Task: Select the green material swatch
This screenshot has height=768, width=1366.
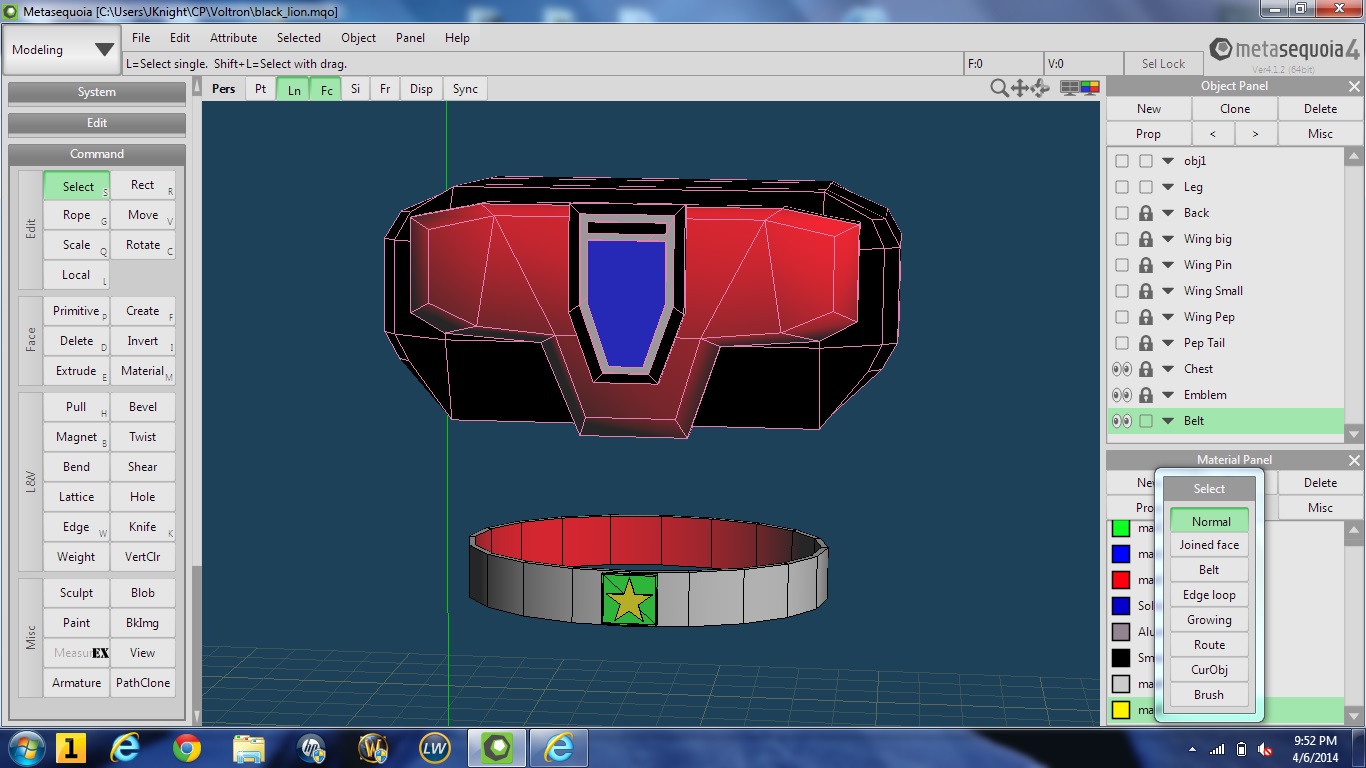Action: 1121,528
